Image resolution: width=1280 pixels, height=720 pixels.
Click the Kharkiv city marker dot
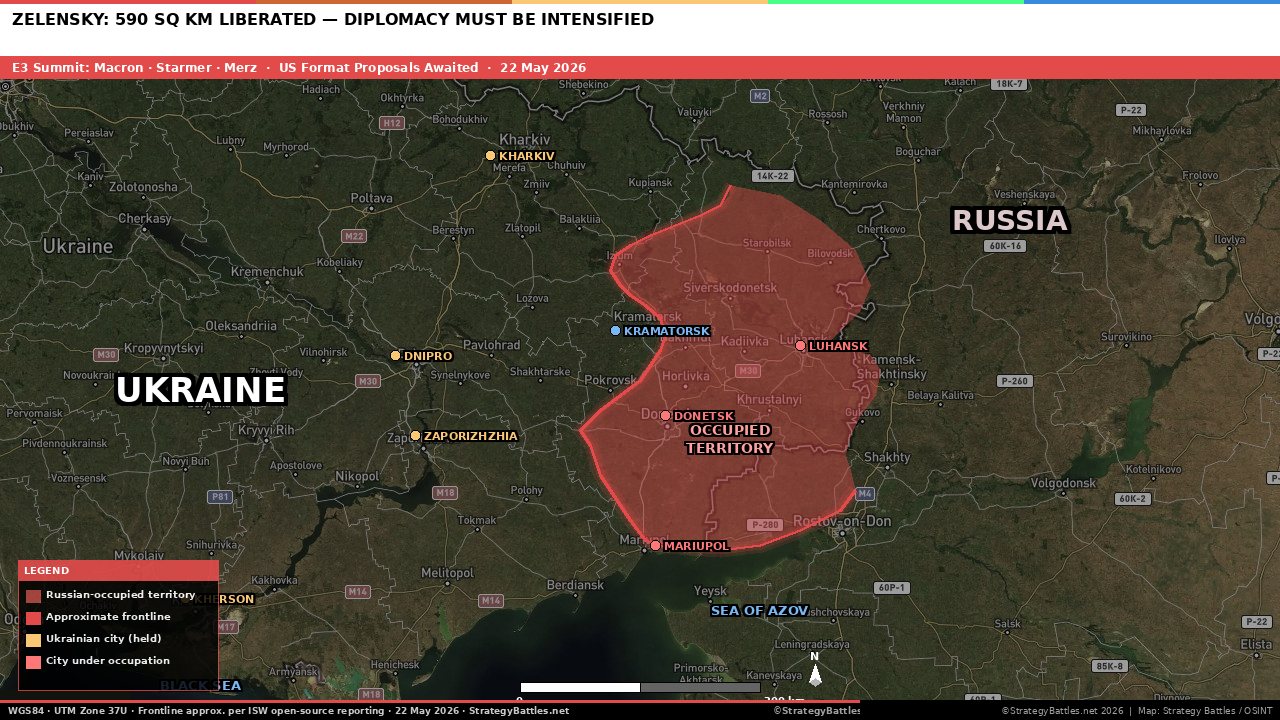[490, 156]
